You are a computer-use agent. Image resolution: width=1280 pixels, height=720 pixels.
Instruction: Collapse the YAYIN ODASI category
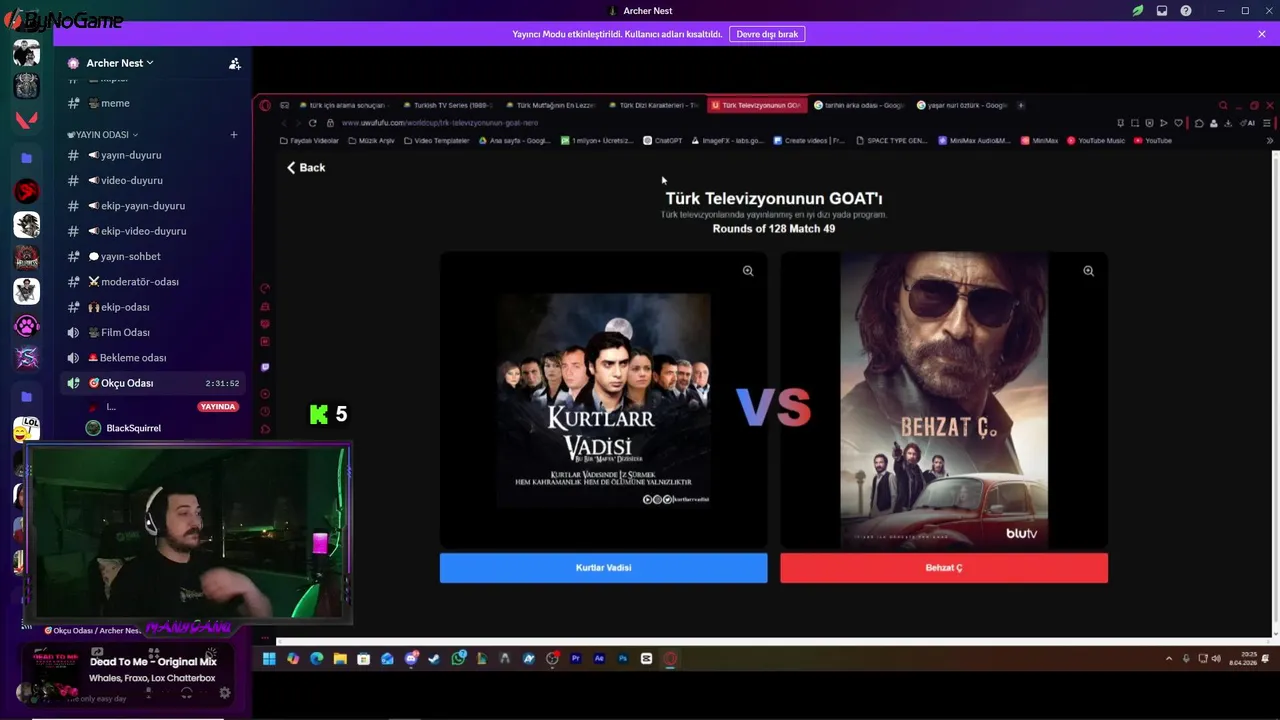point(103,134)
